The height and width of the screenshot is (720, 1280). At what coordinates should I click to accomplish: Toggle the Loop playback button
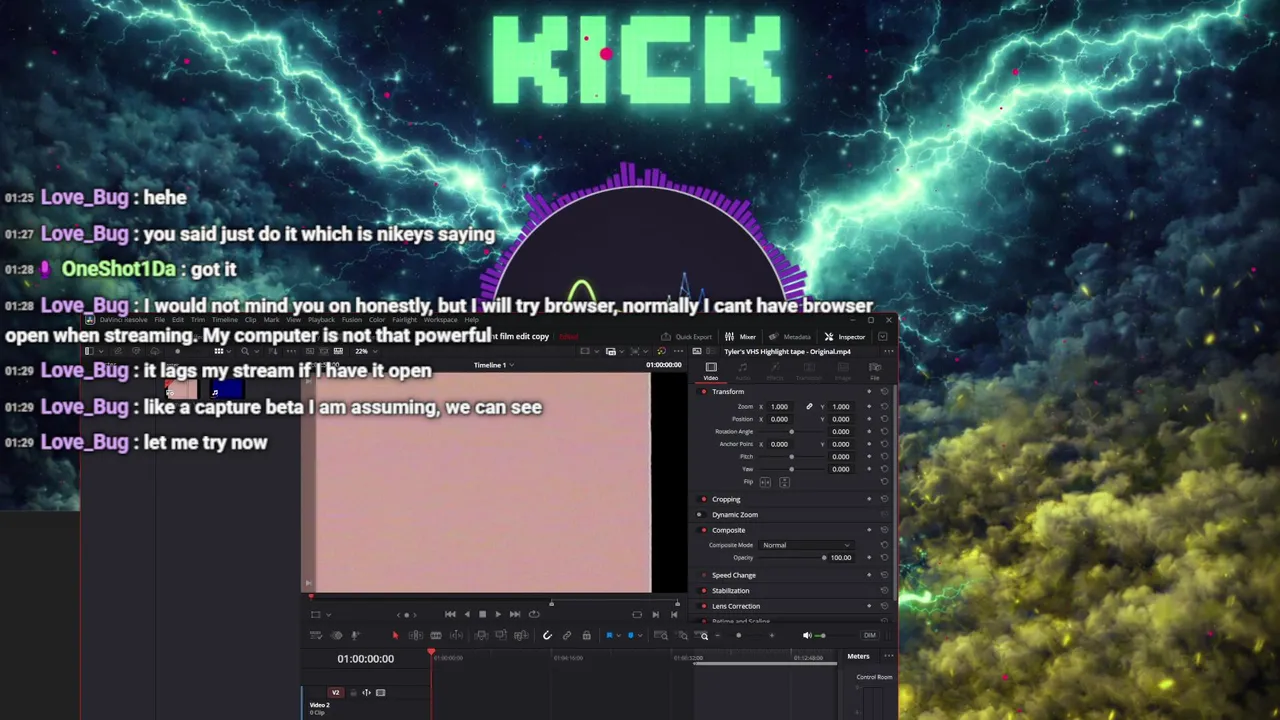[x=534, y=614]
